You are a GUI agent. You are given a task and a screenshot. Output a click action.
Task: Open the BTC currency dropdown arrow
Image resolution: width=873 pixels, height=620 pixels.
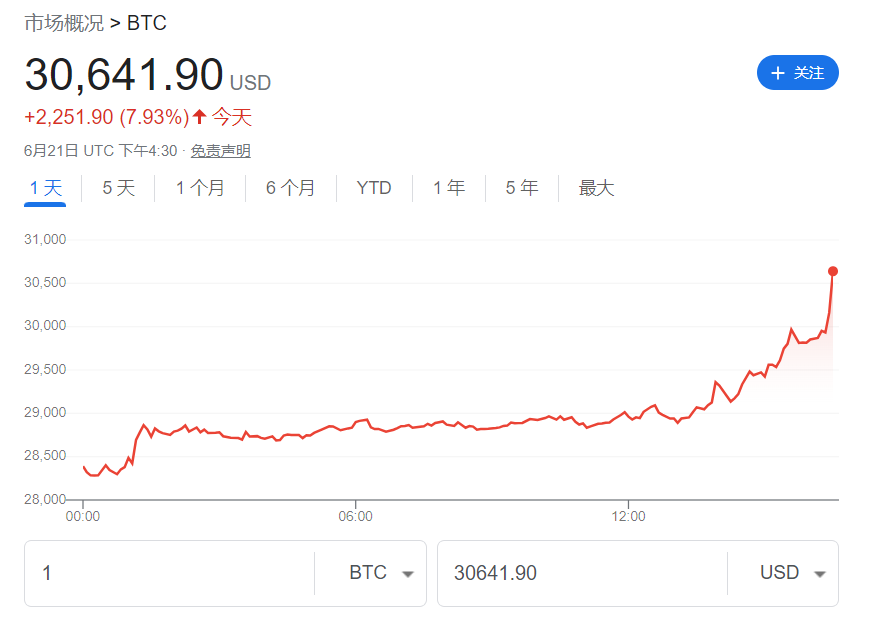407,574
